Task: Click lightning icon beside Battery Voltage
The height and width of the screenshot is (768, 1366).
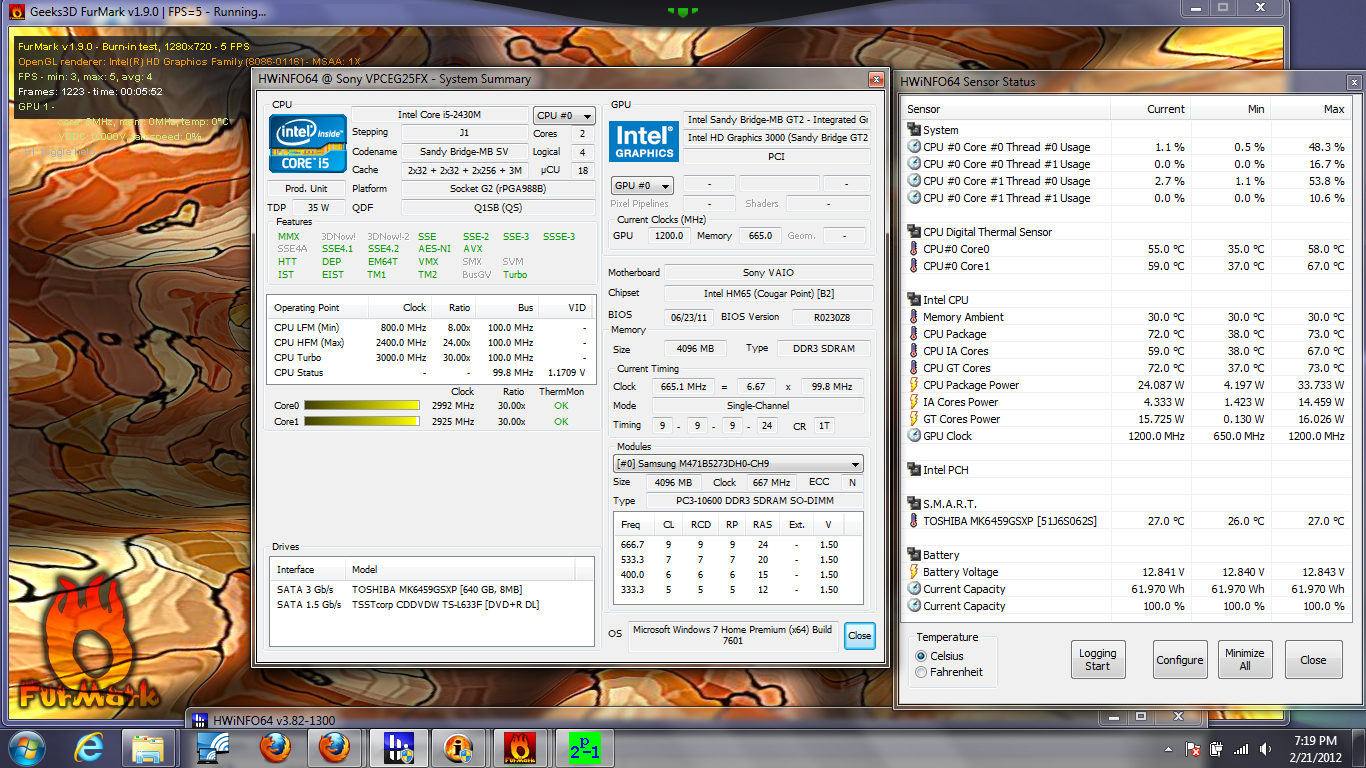Action: (x=914, y=572)
